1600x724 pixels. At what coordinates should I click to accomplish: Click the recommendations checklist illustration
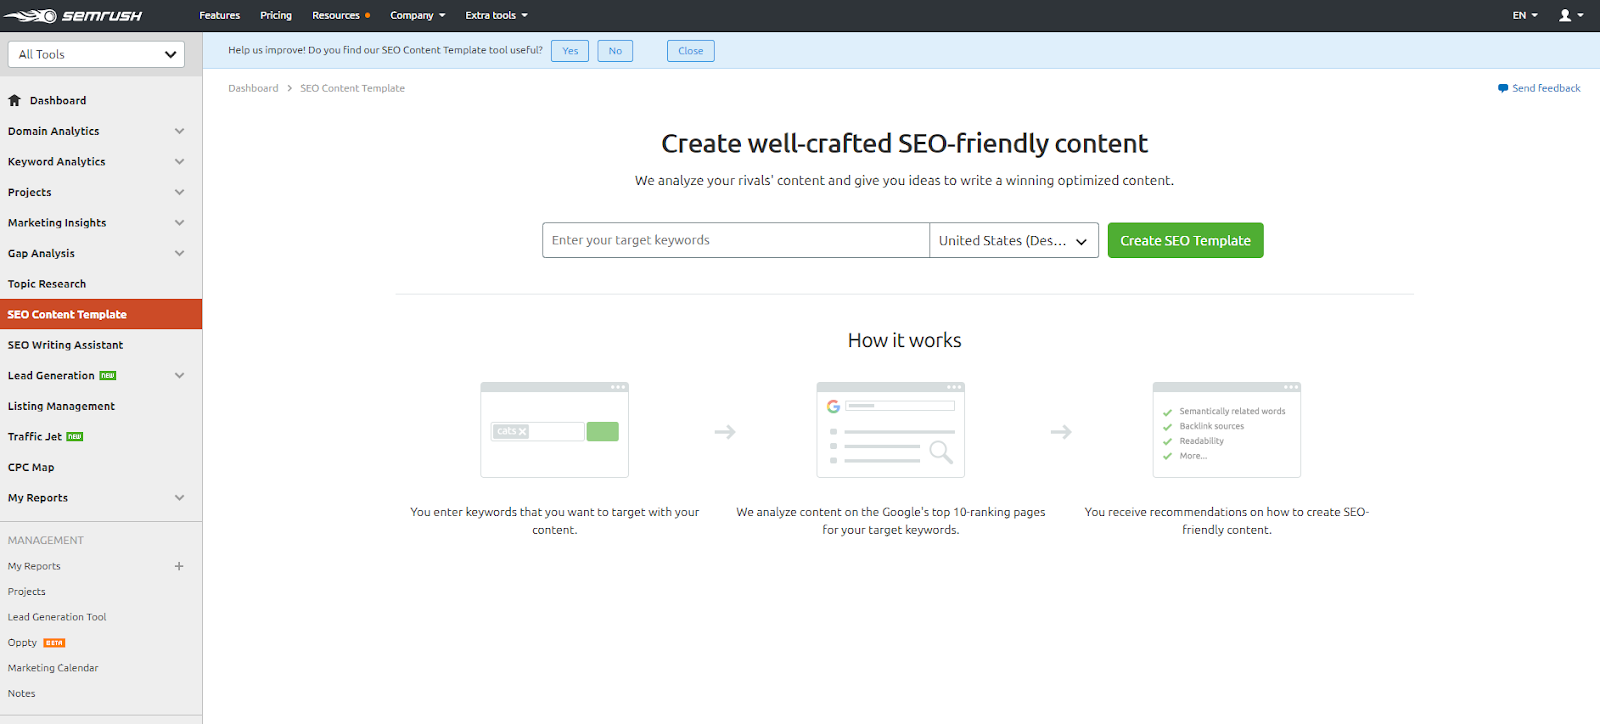click(x=1226, y=430)
